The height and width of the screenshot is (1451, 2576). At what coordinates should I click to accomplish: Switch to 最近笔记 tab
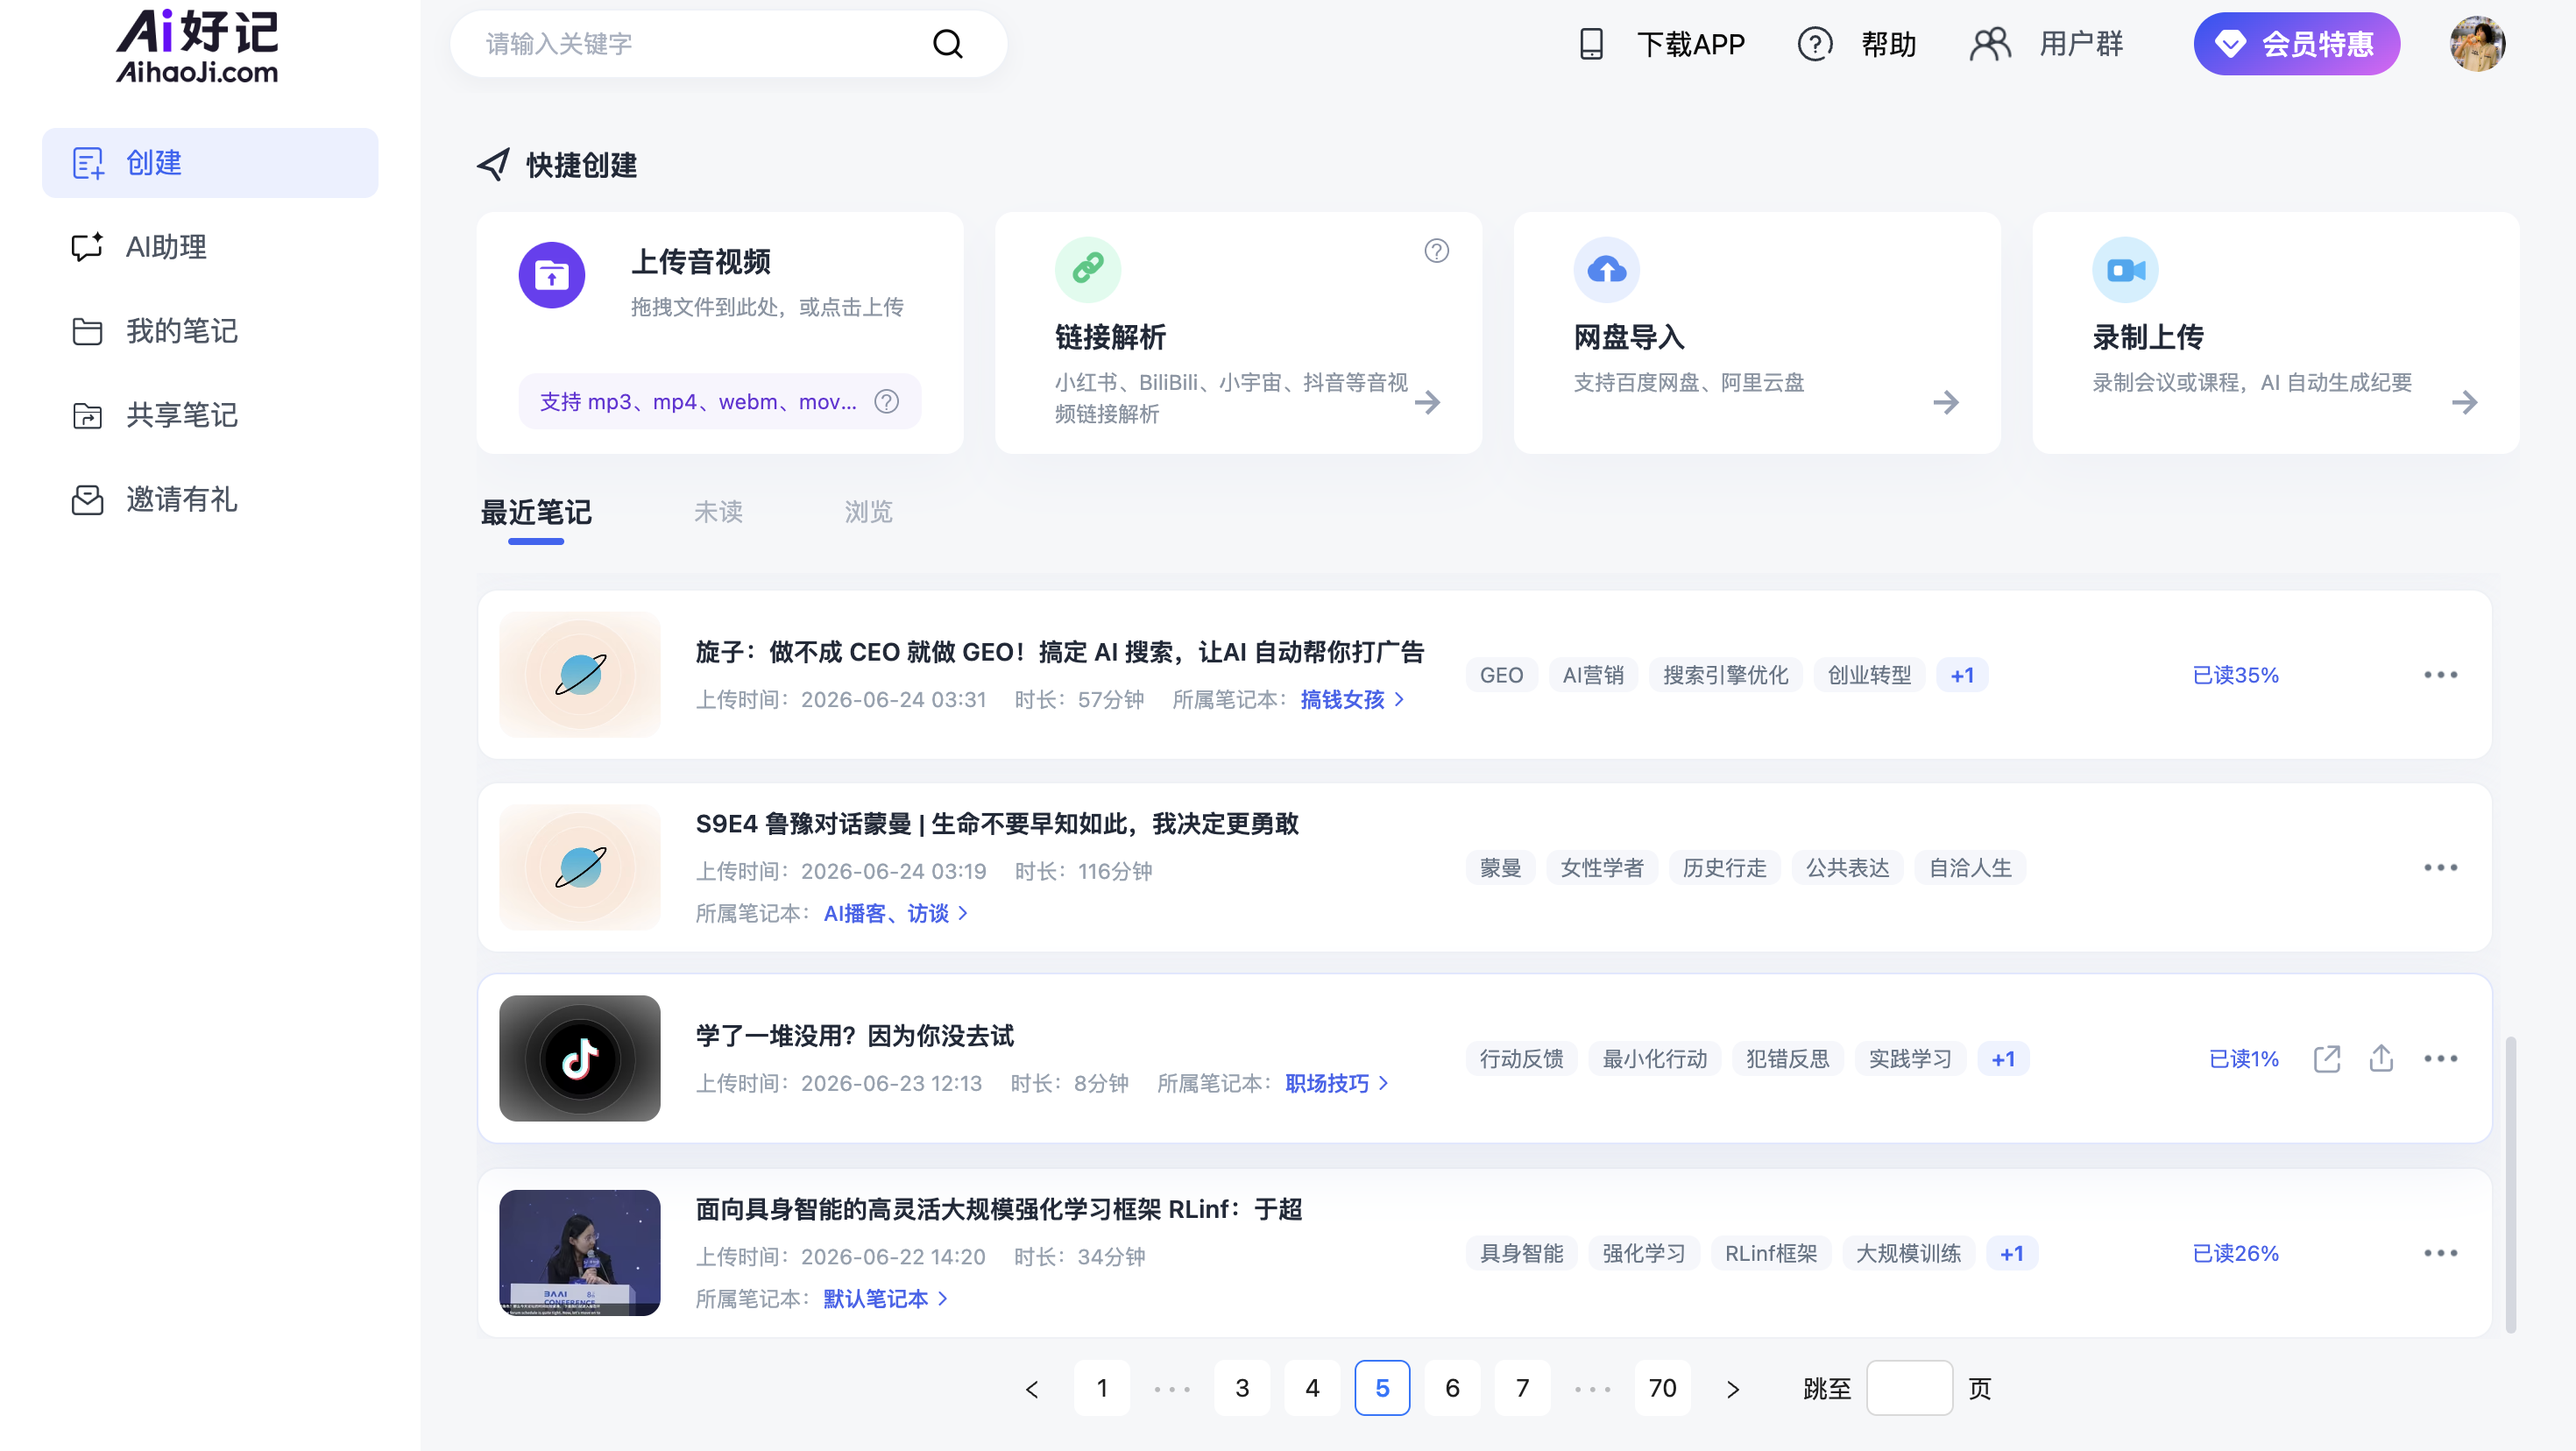(536, 513)
